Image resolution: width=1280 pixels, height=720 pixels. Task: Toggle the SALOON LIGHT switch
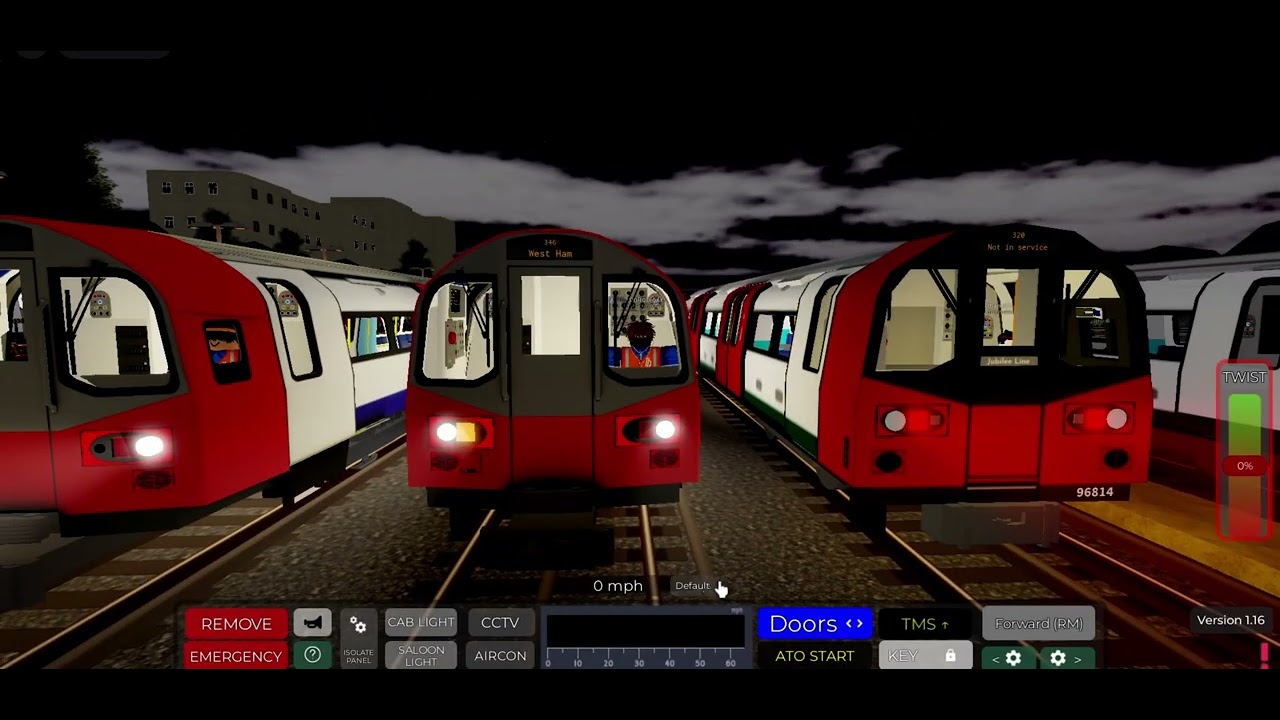pos(421,656)
